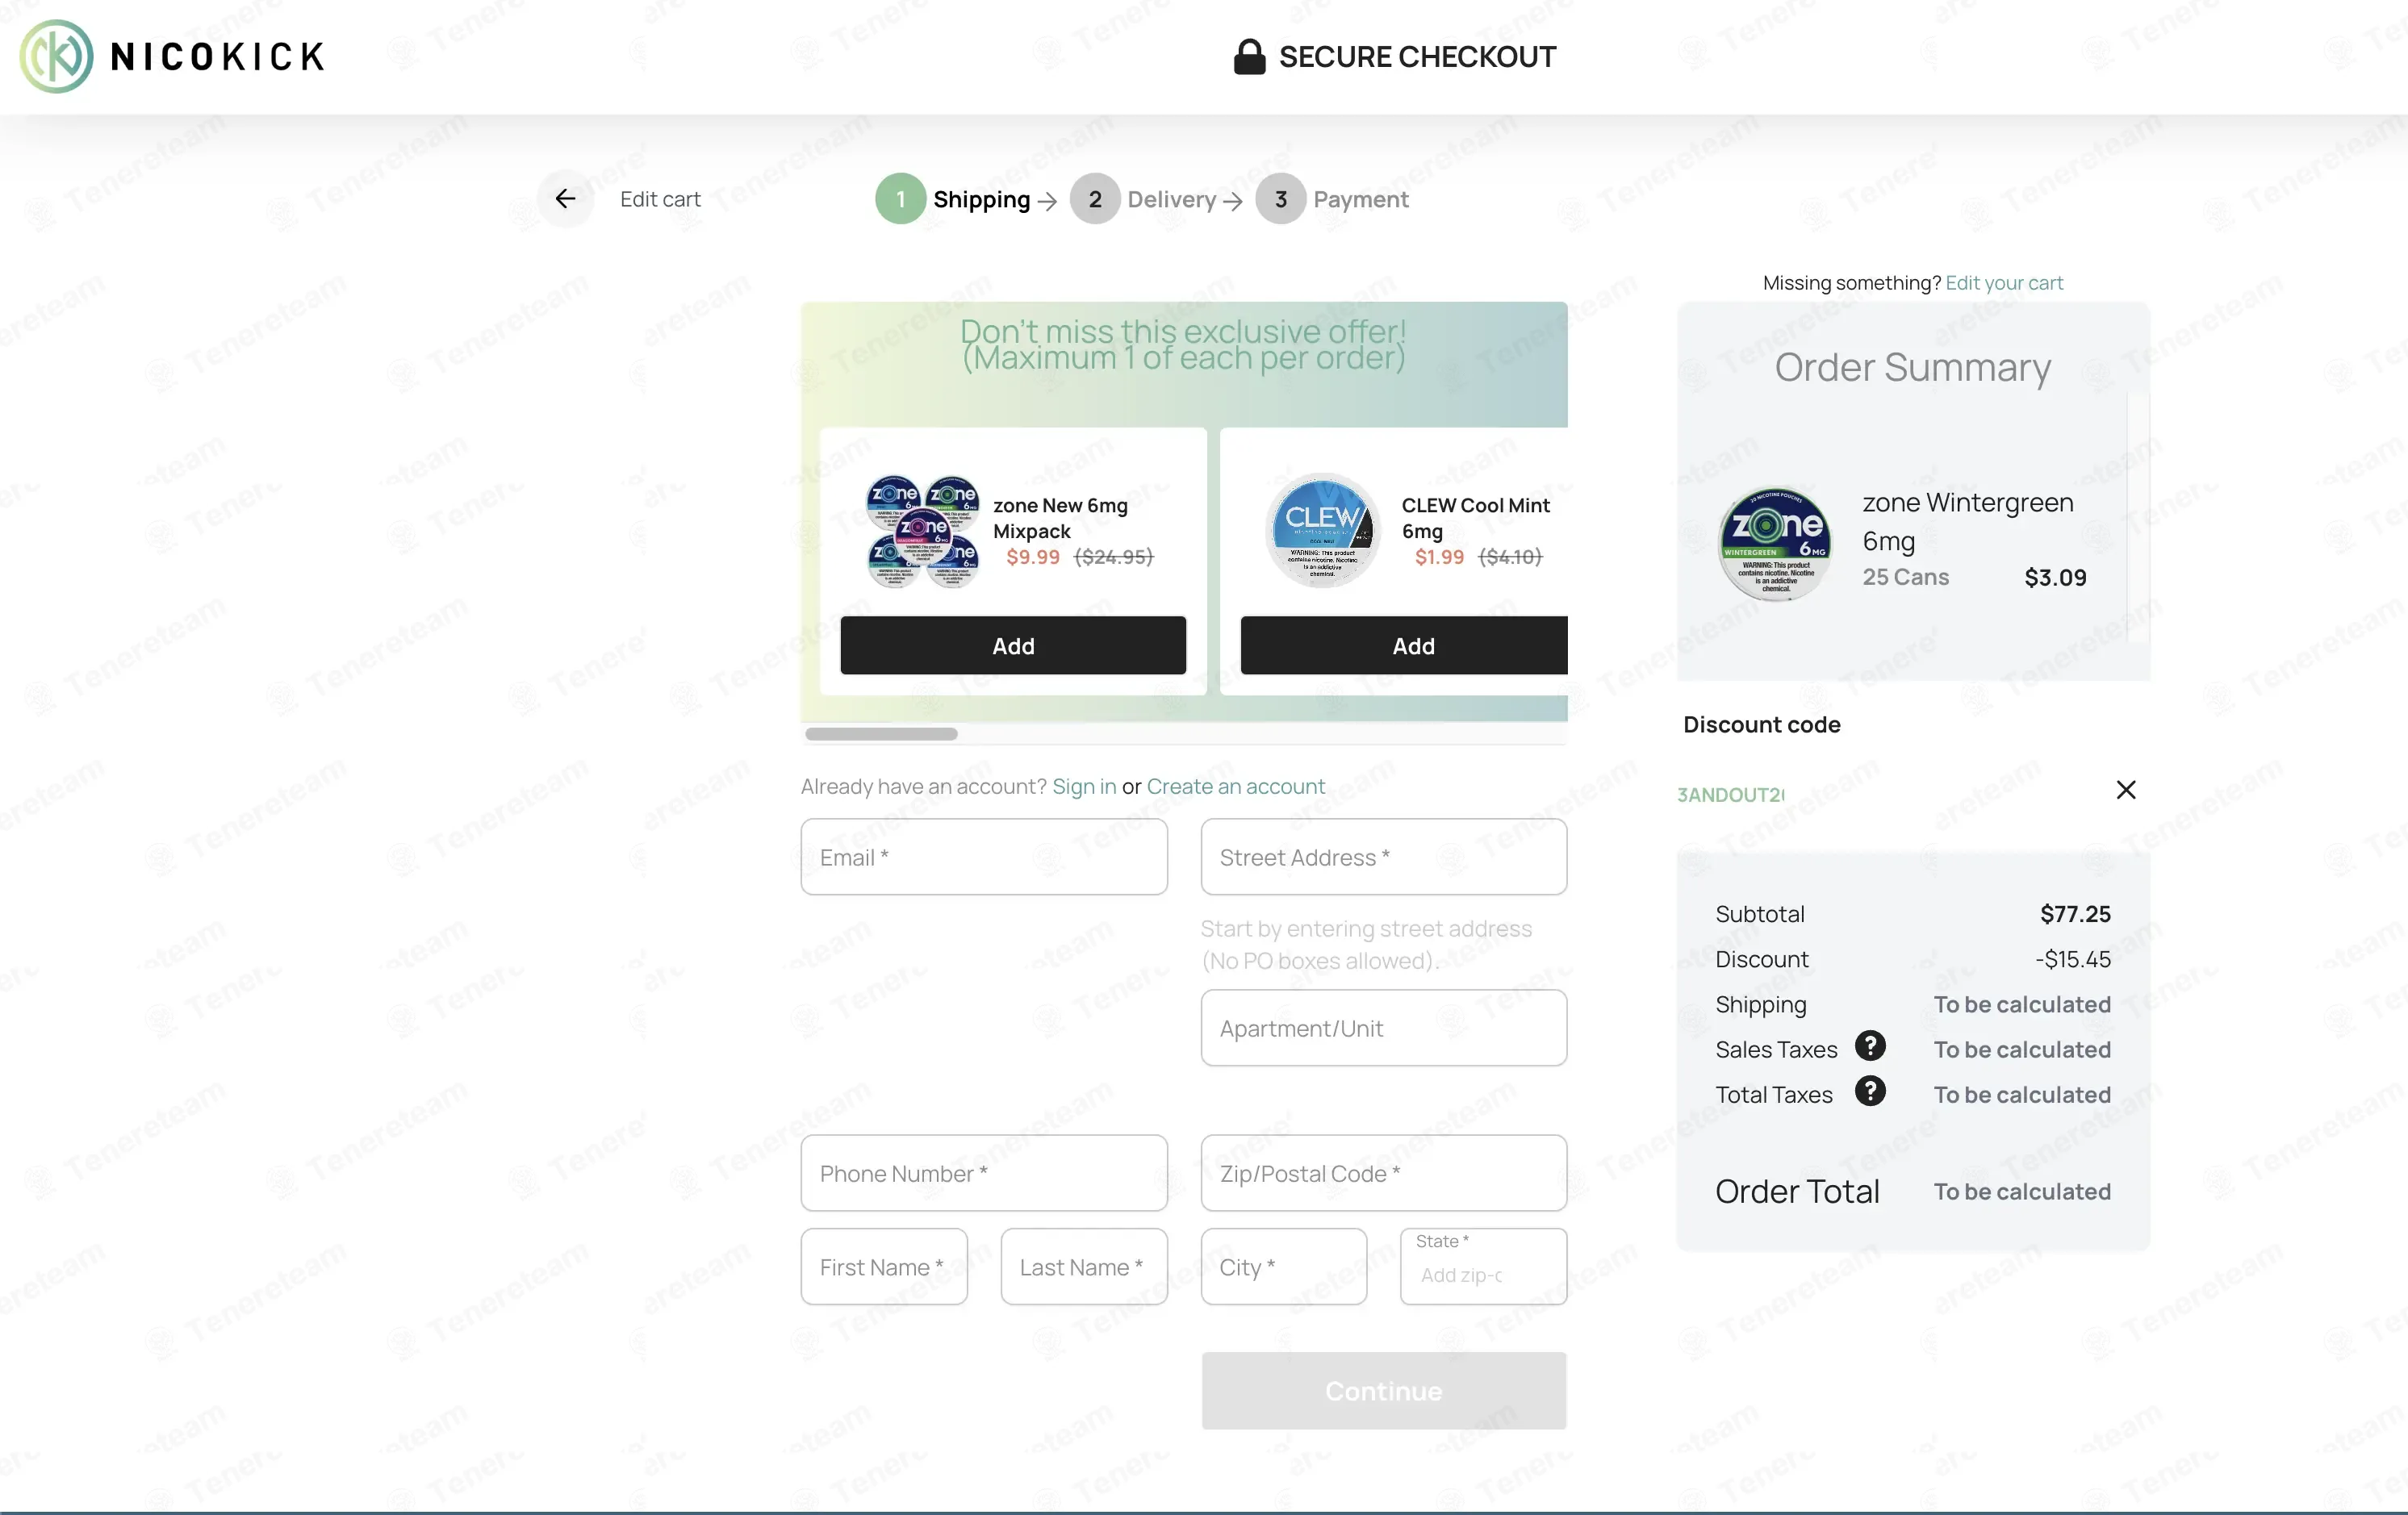This screenshot has height=1515, width=2408.
Task: Focus the First Name field
Action: [x=884, y=1267]
